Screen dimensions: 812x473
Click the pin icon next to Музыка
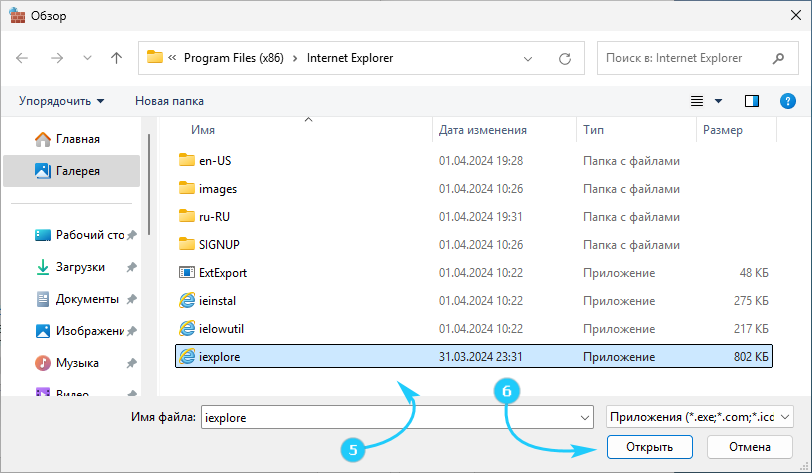click(132, 363)
